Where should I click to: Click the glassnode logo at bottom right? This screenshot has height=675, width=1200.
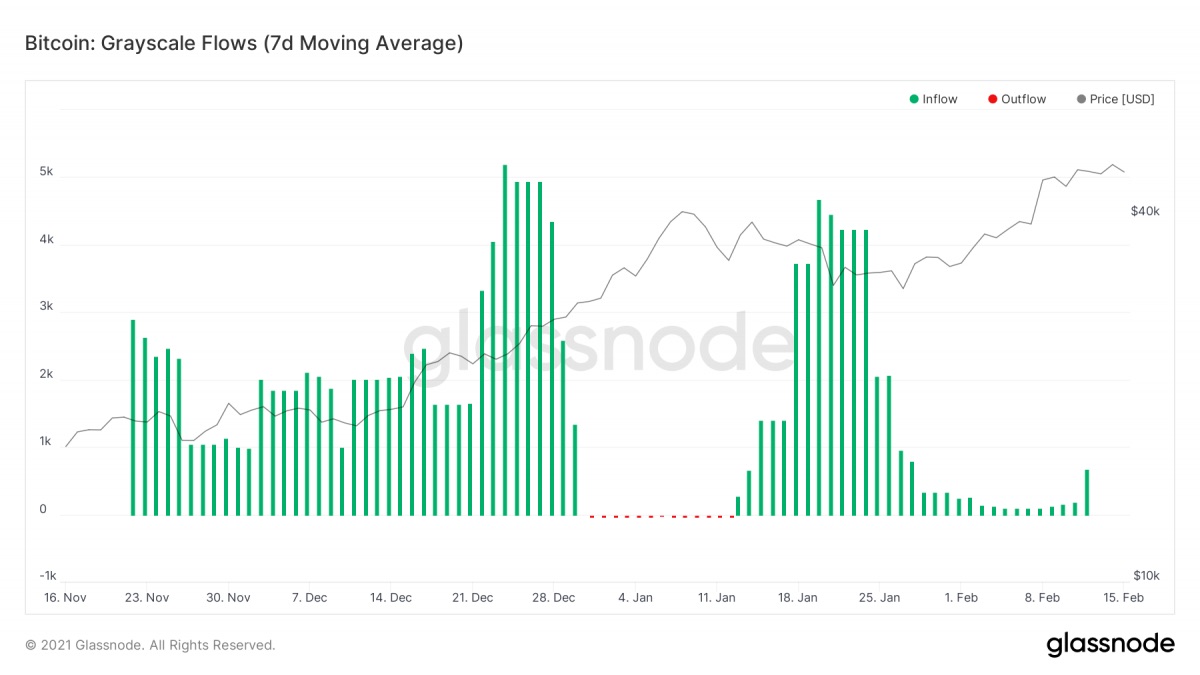pyautogui.click(x=1110, y=645)
